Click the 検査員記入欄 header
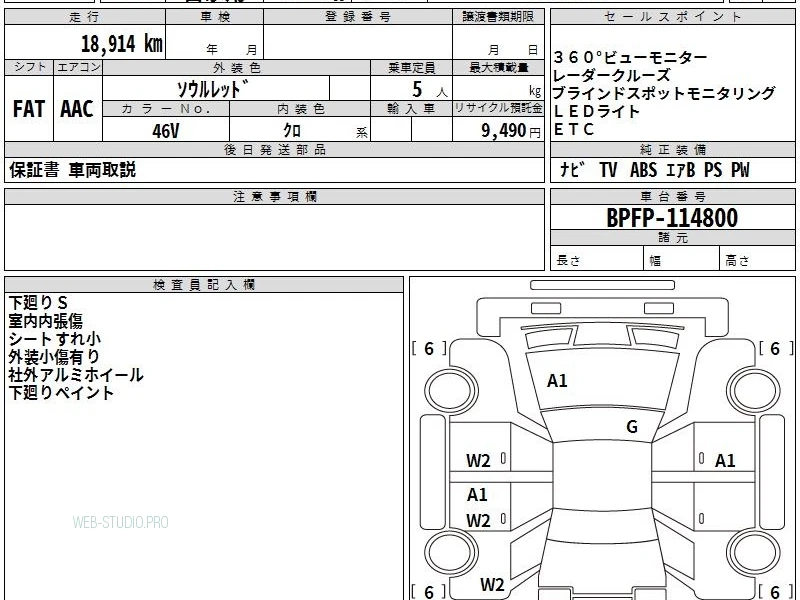Image resolution: width=800 pixels, height=600 pixels. pyautogui.click(x=204, y=285)
